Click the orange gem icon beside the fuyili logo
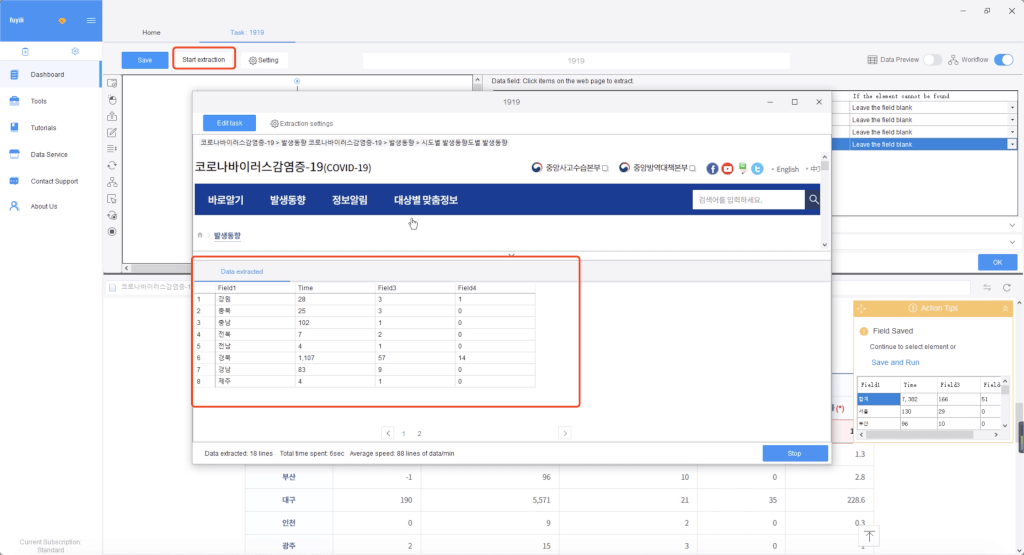This screenshot has height=555, width=1024. 62,21
